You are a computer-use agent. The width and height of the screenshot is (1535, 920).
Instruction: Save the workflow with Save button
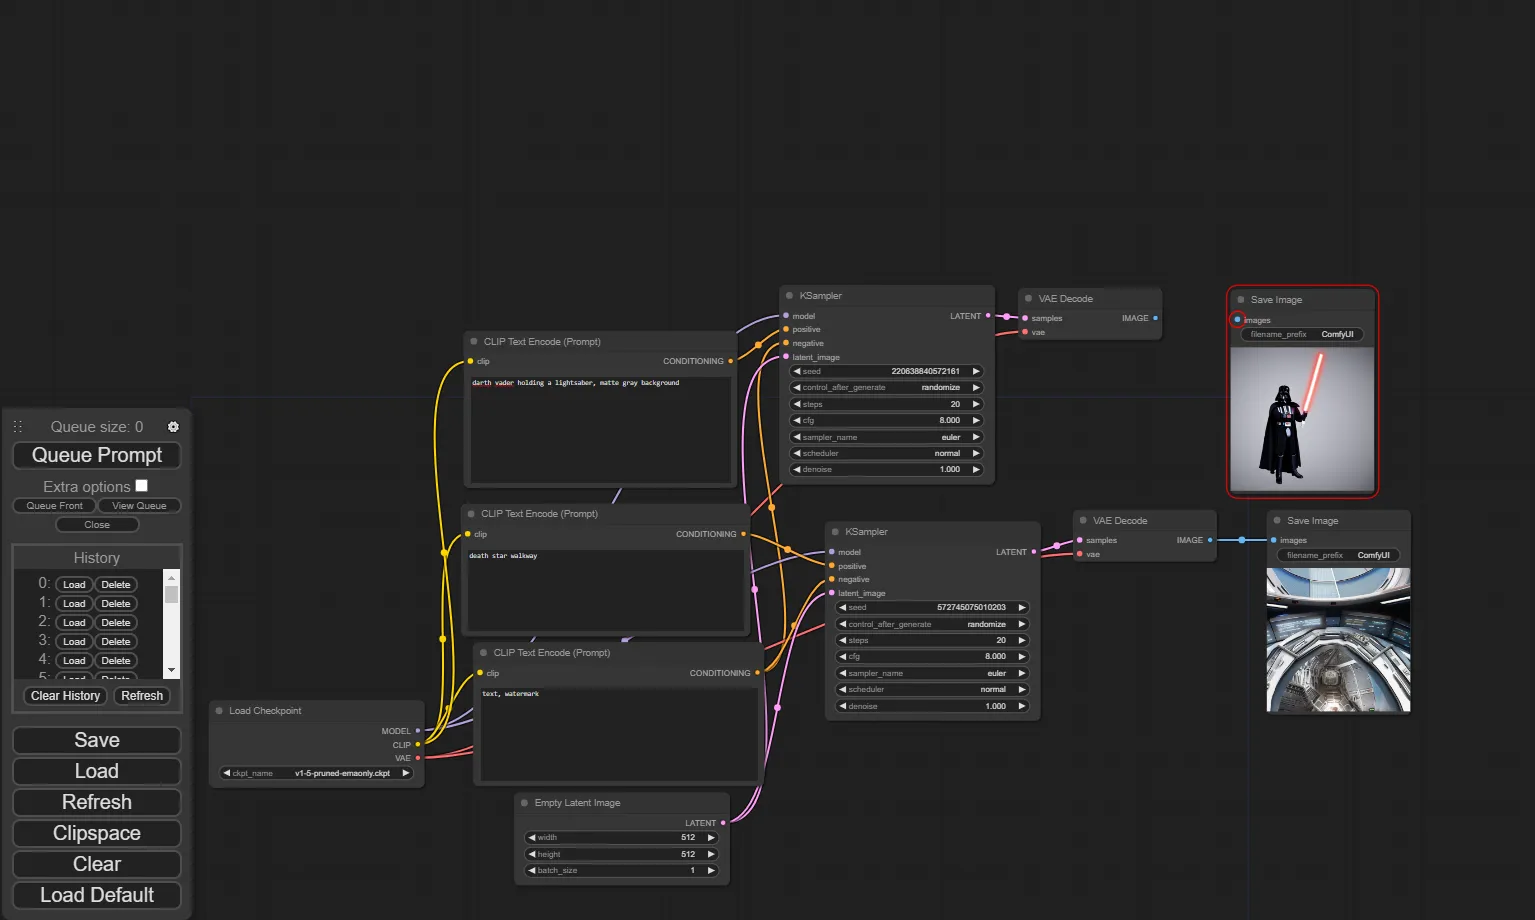pos(97,740)
